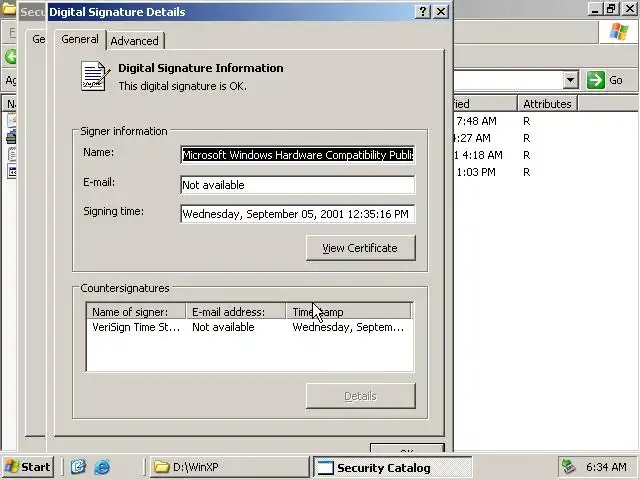
Task: Click the Show Desktop quick launch icon
Action: (78, 467)
